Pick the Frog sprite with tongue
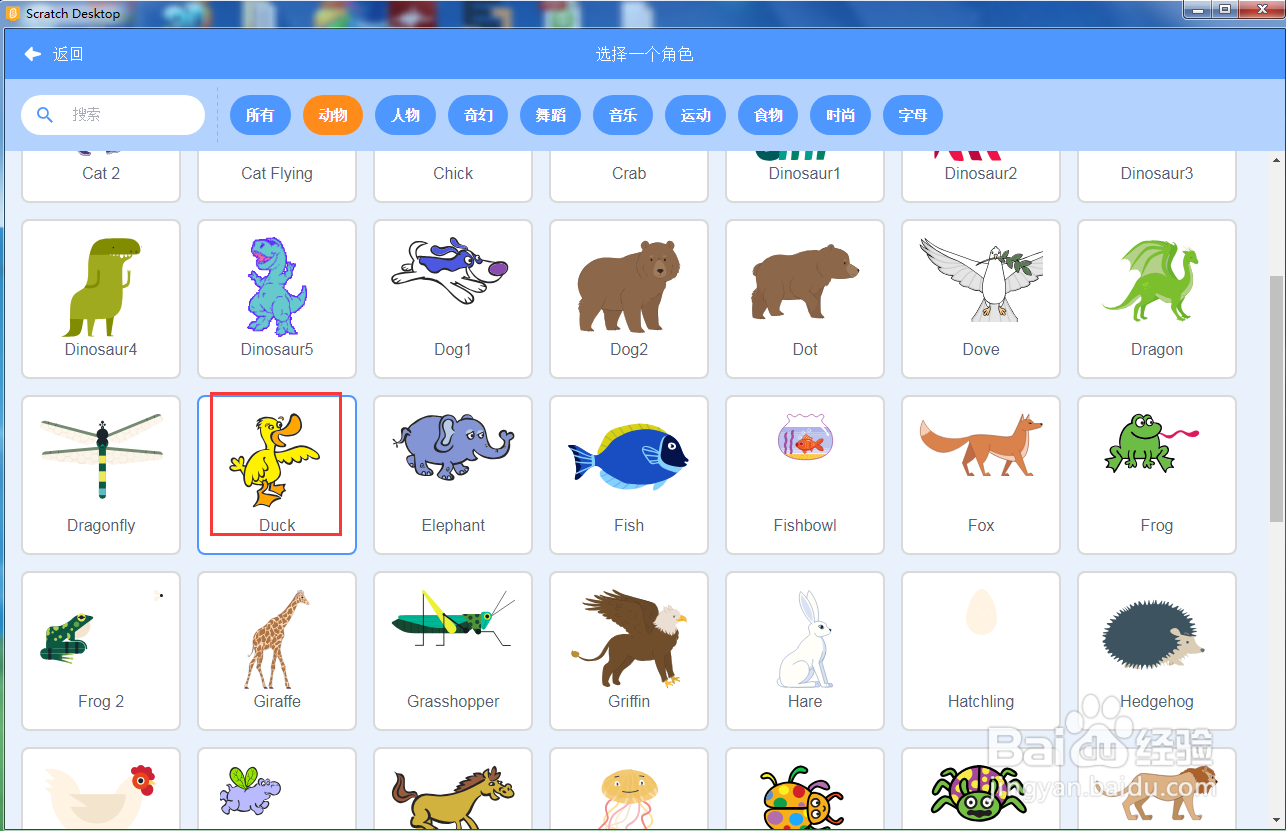1286x831 pixels. point(1157,475)
